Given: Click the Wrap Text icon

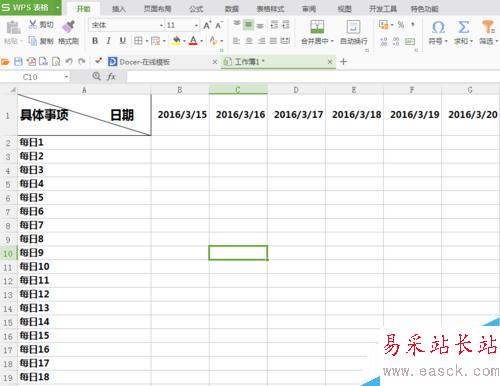Looking at the screenshot, I should 353,27.
